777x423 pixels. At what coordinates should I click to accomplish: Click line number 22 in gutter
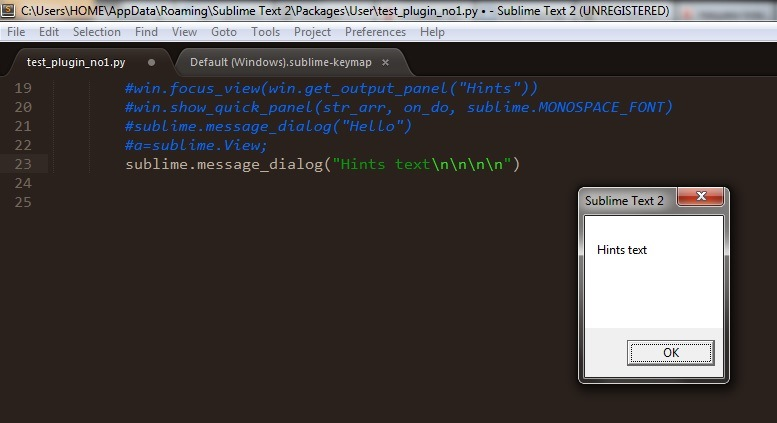(23, 145)
